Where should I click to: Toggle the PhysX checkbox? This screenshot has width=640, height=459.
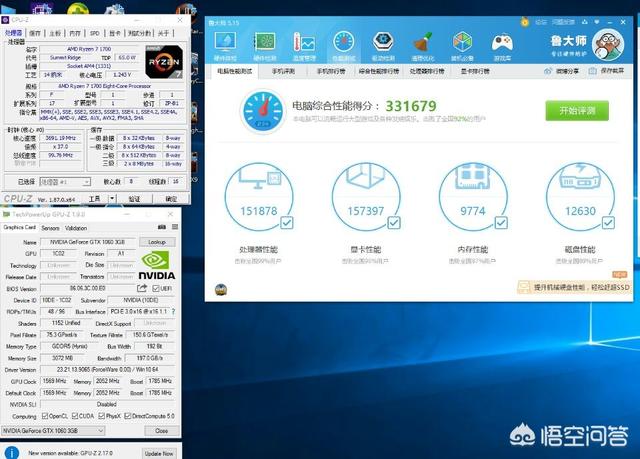[102, 416]
